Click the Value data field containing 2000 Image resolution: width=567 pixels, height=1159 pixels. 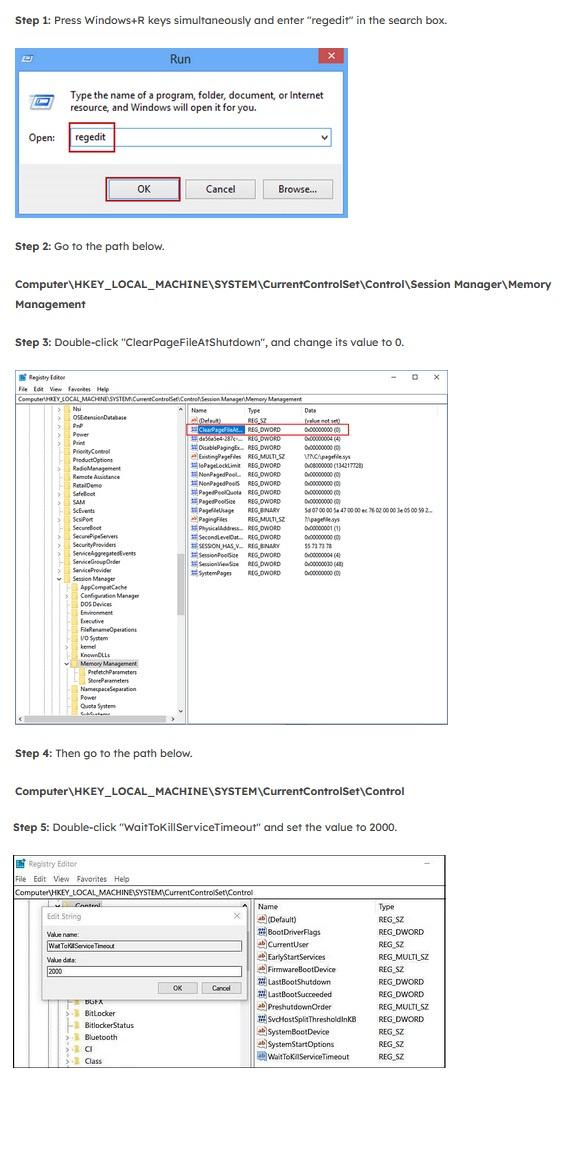[144, 972]
